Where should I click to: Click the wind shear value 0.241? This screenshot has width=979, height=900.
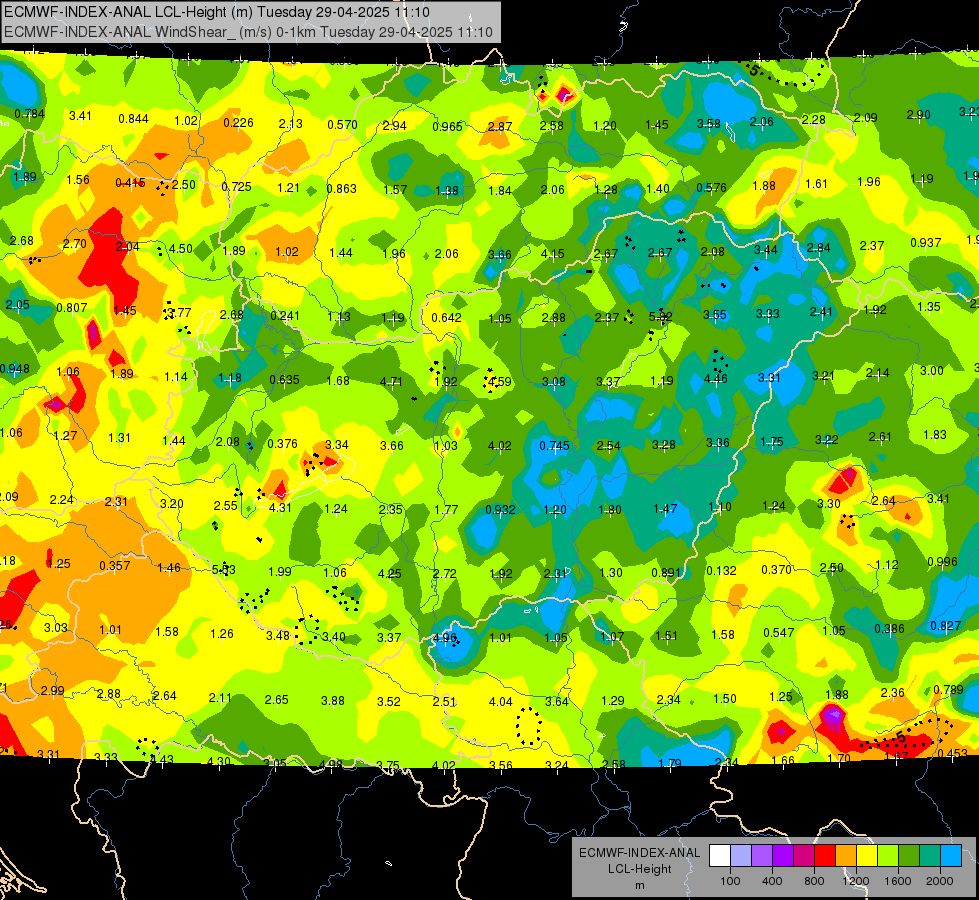coord(285,315)
